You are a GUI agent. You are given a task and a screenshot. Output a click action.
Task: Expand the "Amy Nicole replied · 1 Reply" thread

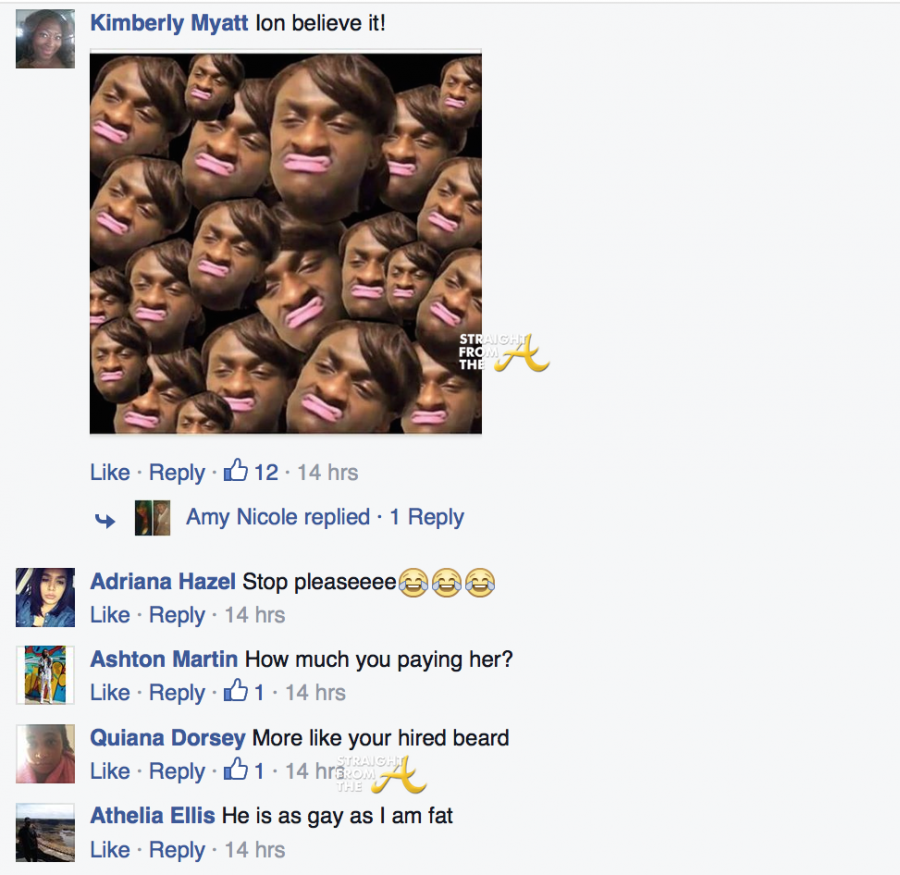pyautogui.click(x=325, y=517)
